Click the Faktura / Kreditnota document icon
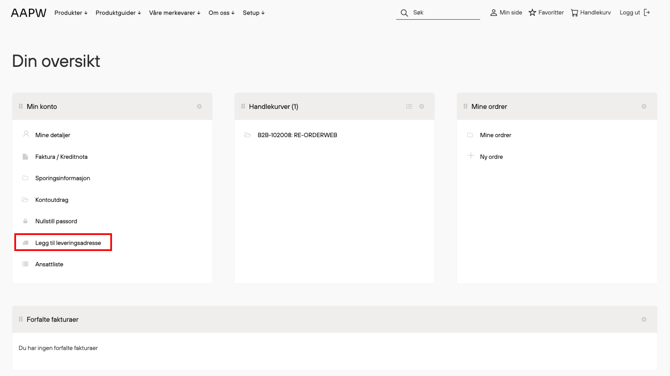The height and width of the screenshot is (376, 670). [x=25, y=156]
